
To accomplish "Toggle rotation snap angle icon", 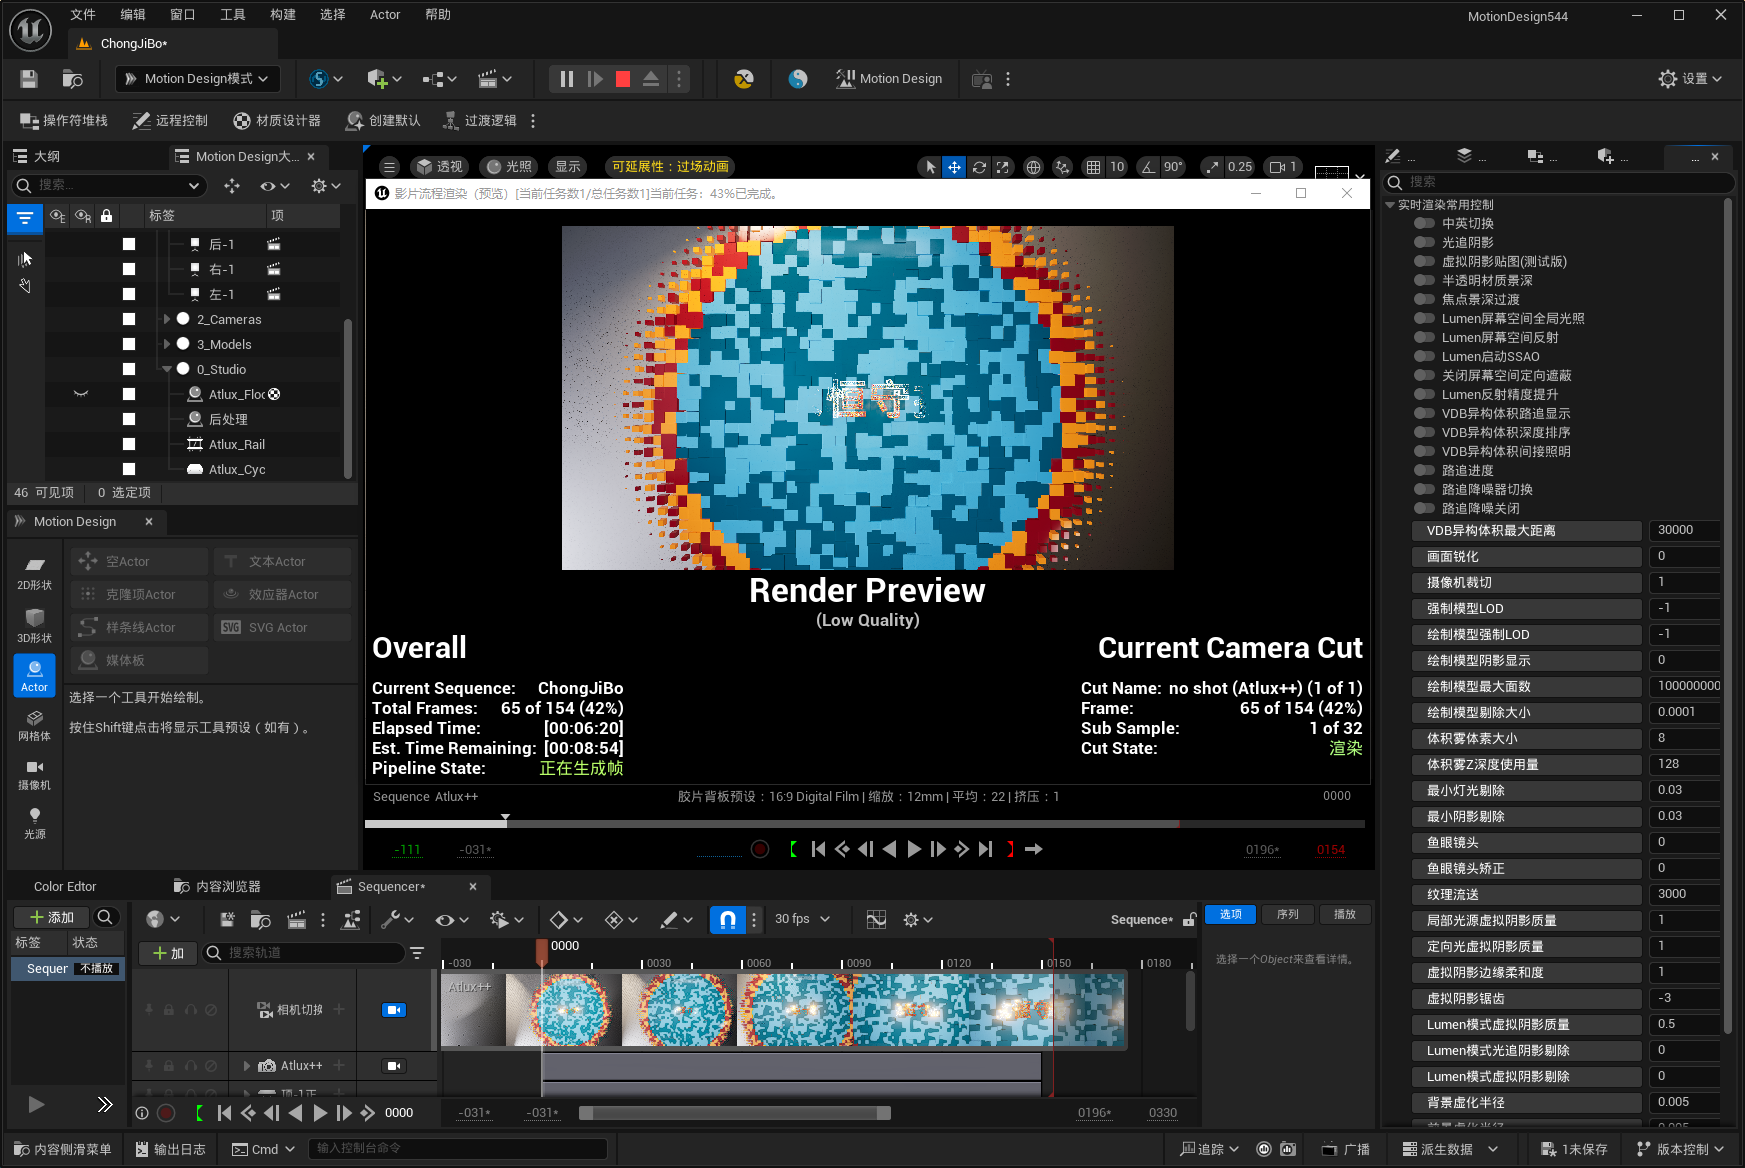I will (1148, 167).
